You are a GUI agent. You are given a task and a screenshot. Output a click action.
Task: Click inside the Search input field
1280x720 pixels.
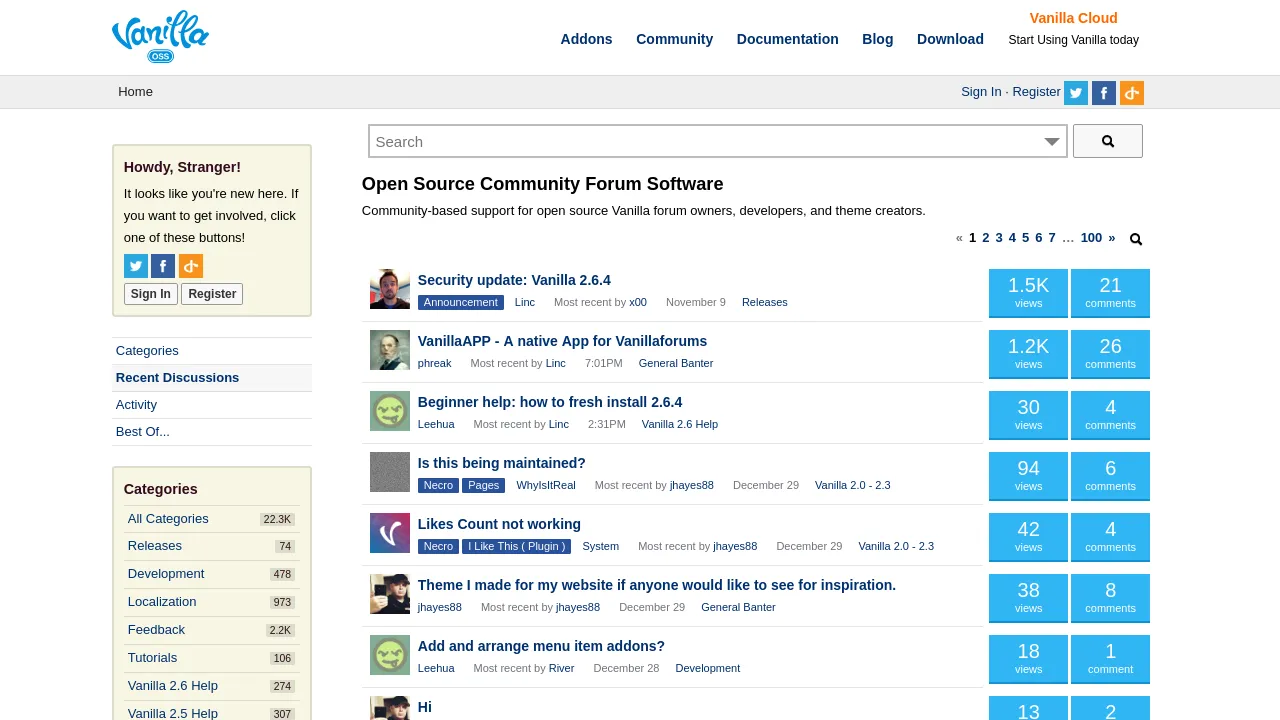(700, 142)
